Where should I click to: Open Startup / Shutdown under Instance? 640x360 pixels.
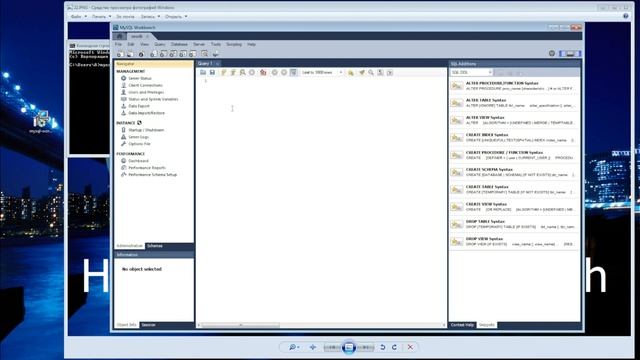(x=146, y=130)
